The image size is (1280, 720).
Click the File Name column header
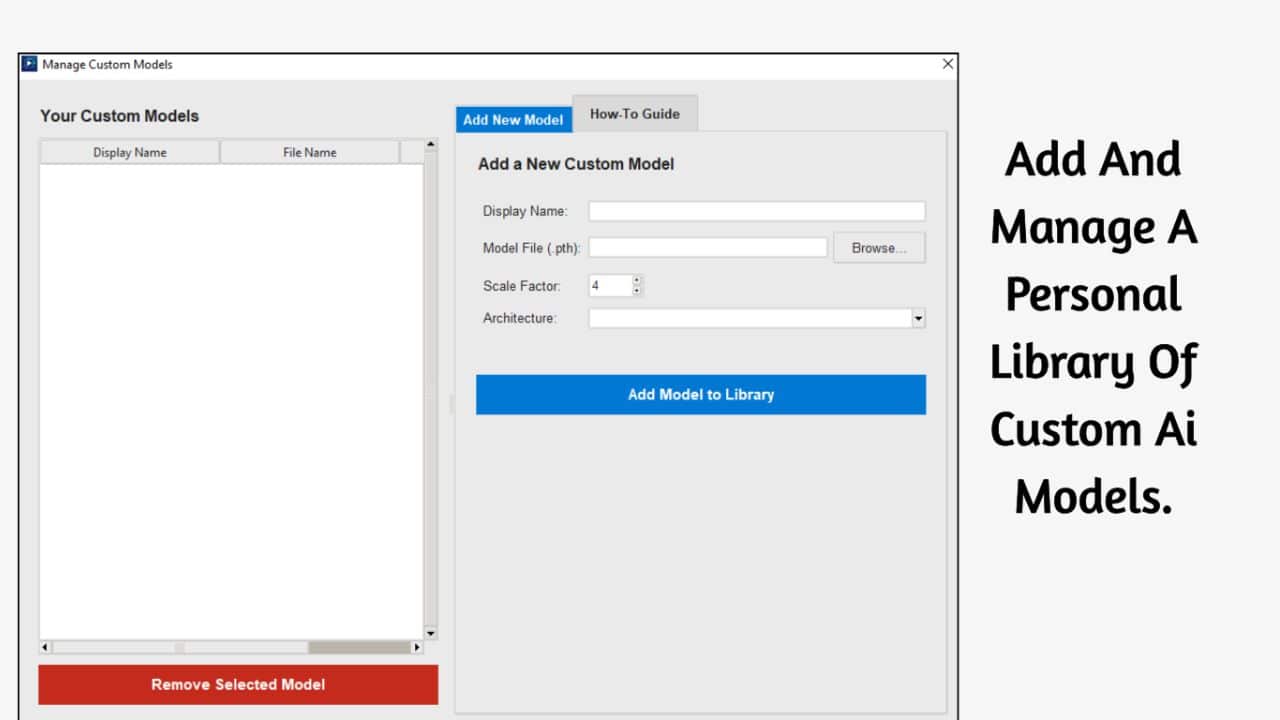coord(309,152)
